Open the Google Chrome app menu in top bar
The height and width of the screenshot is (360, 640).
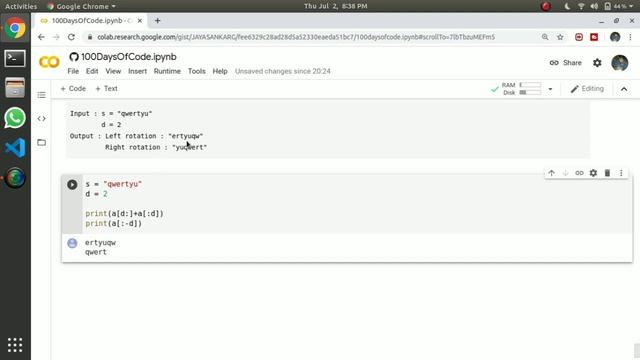click(x=81, y=6)
